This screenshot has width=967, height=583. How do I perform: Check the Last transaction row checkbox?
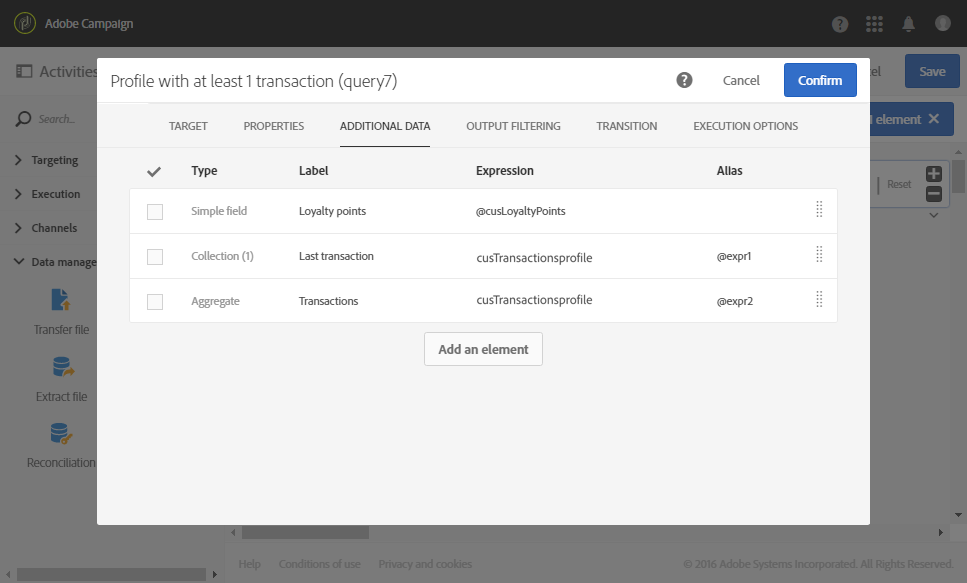(155, 257)
